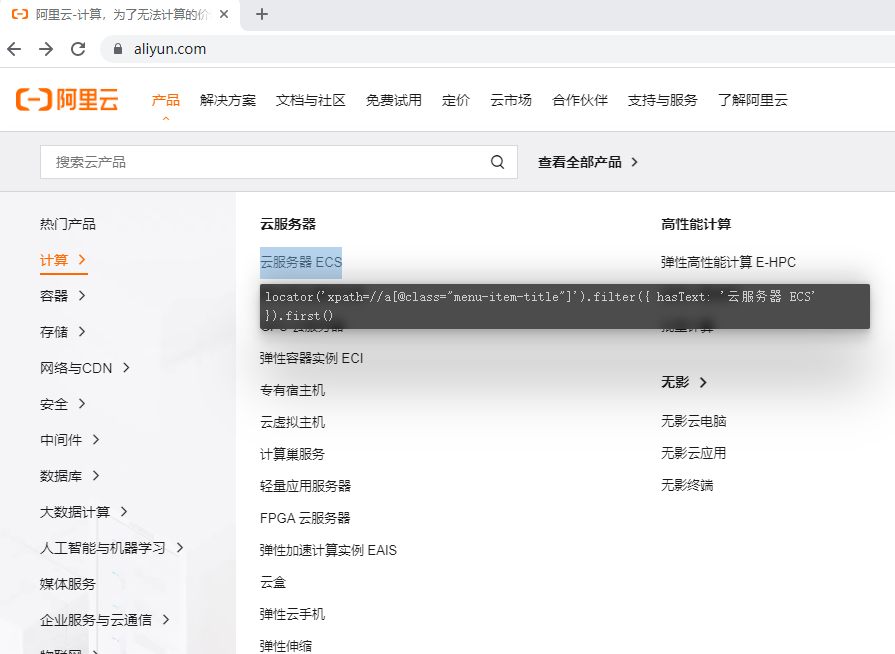Image resolution: width=895 pixels, height=654 pixels.
Task: Open 弹性高性能计算 E-HPC link
Action: 728,263
